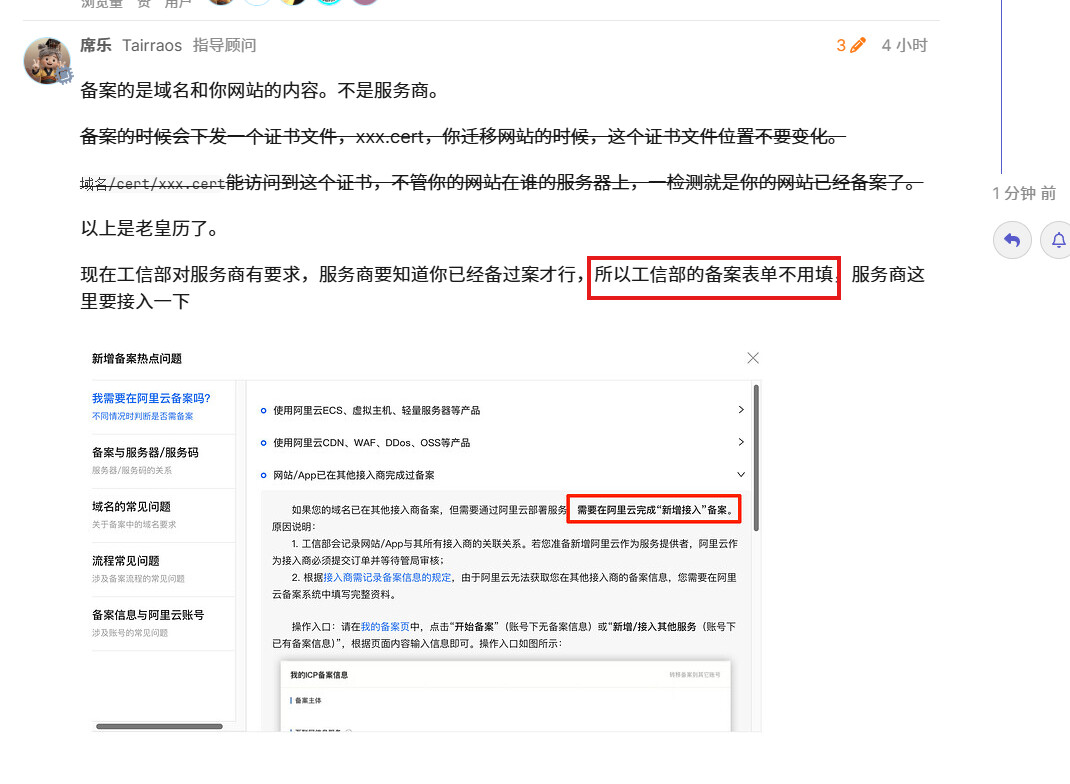The height and width of the screenshot is (784, 1070).
Task: Click 使用阿里云CDN、WAF、DDos、OSS等产品 text
Action: (x=372, y=443)
